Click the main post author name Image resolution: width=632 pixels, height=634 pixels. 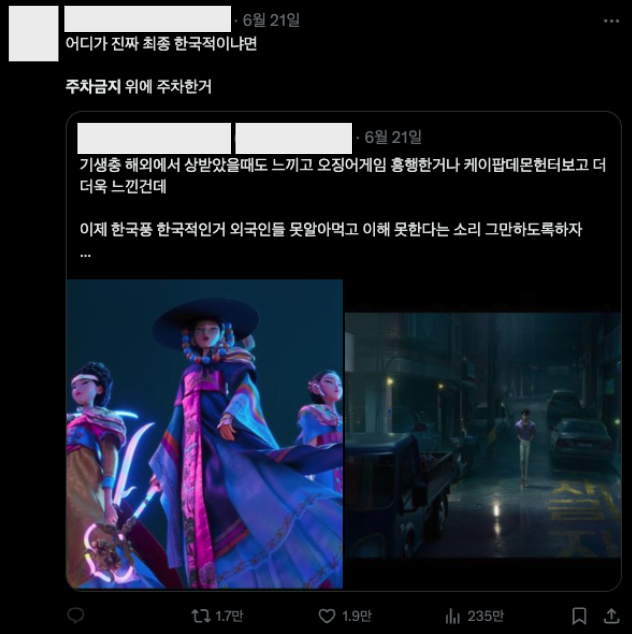click(148, 19)
